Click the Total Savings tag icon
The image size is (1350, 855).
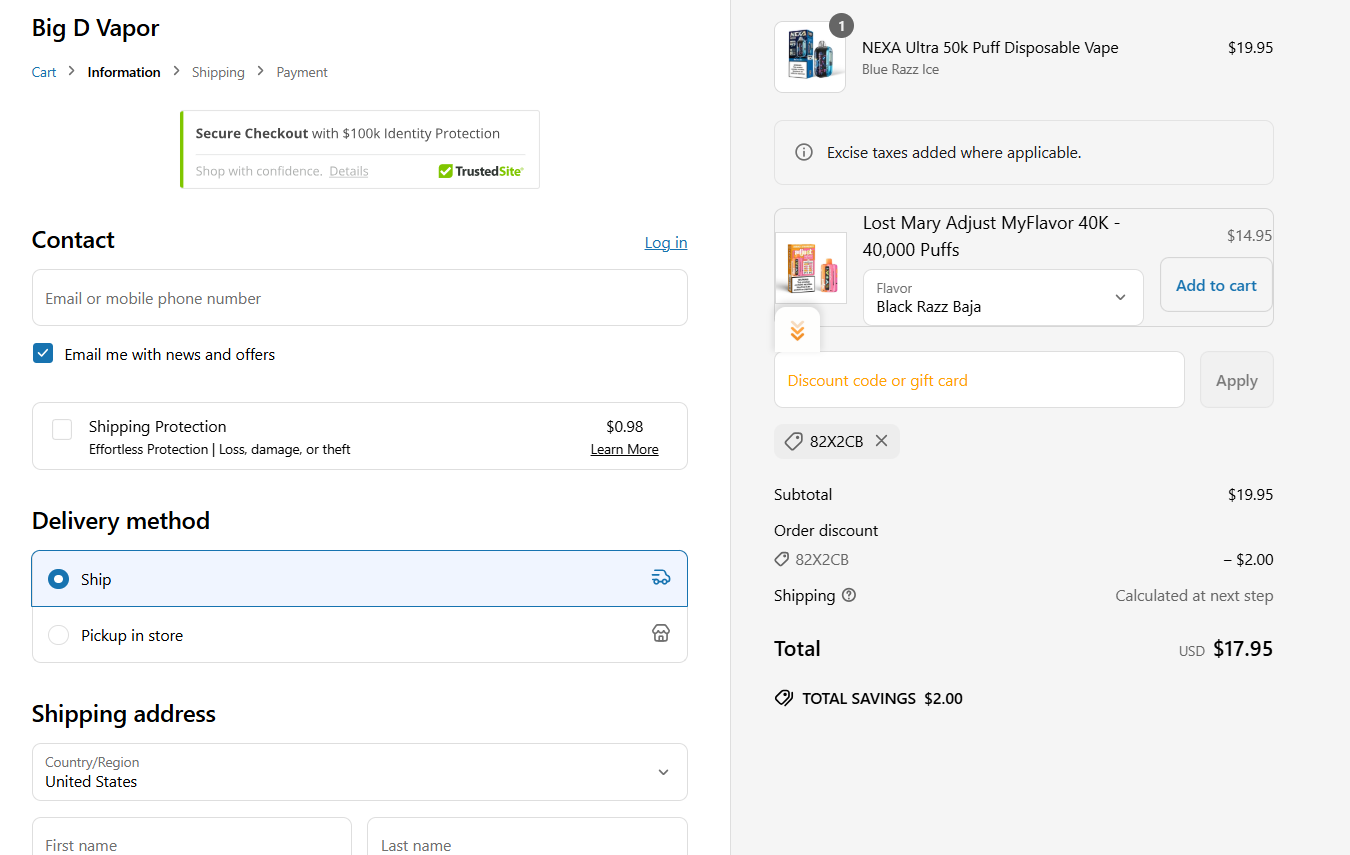784,698
